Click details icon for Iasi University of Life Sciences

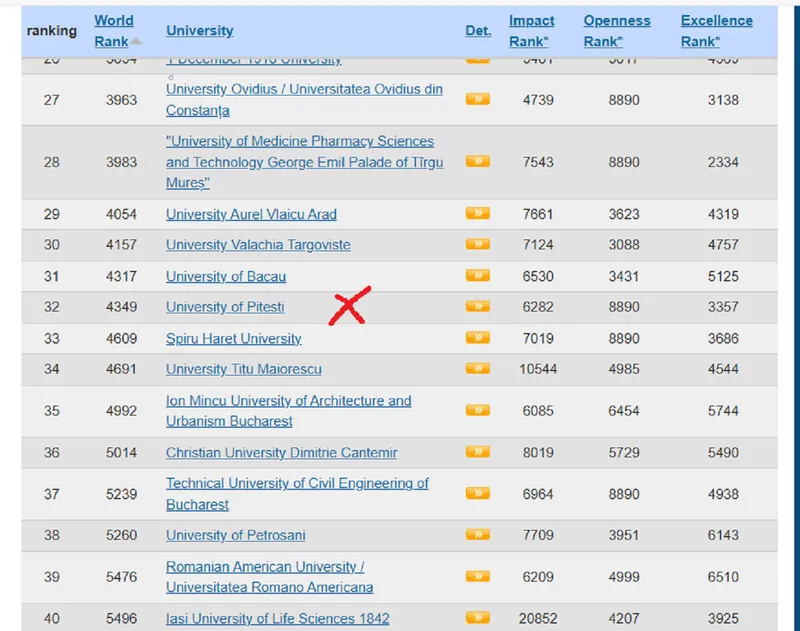pyautogui.click(x=477, y=617)
